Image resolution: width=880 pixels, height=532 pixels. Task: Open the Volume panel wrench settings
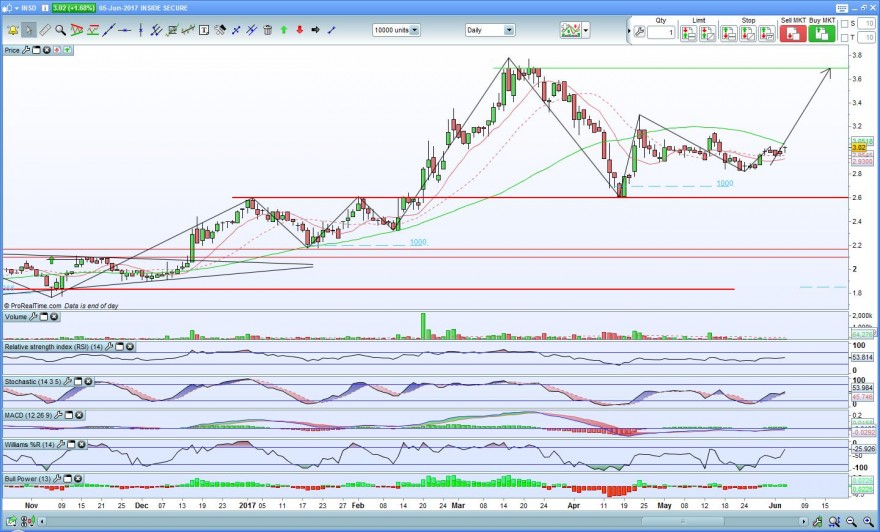pos(34,317)
